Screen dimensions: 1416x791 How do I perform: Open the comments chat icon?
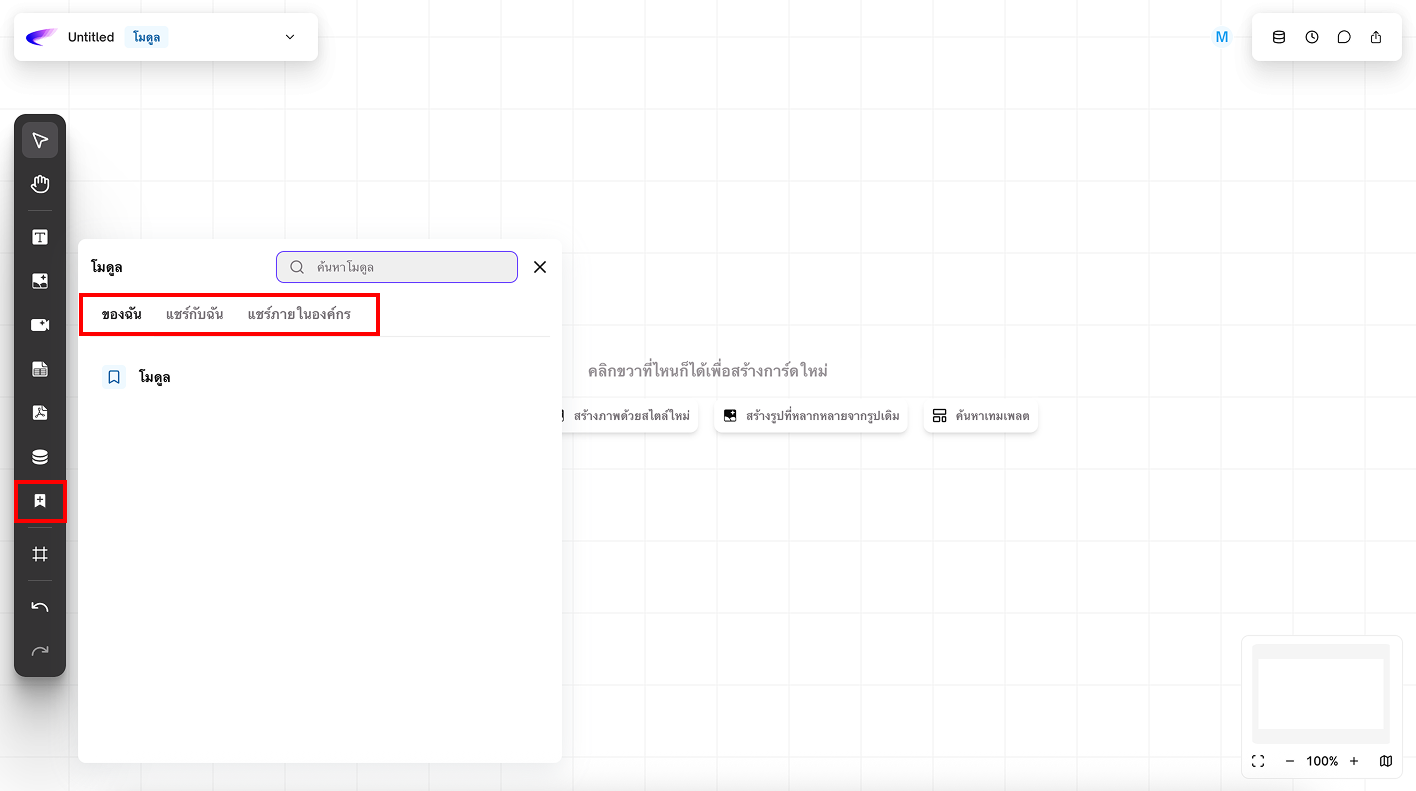tap(1344, 37)
